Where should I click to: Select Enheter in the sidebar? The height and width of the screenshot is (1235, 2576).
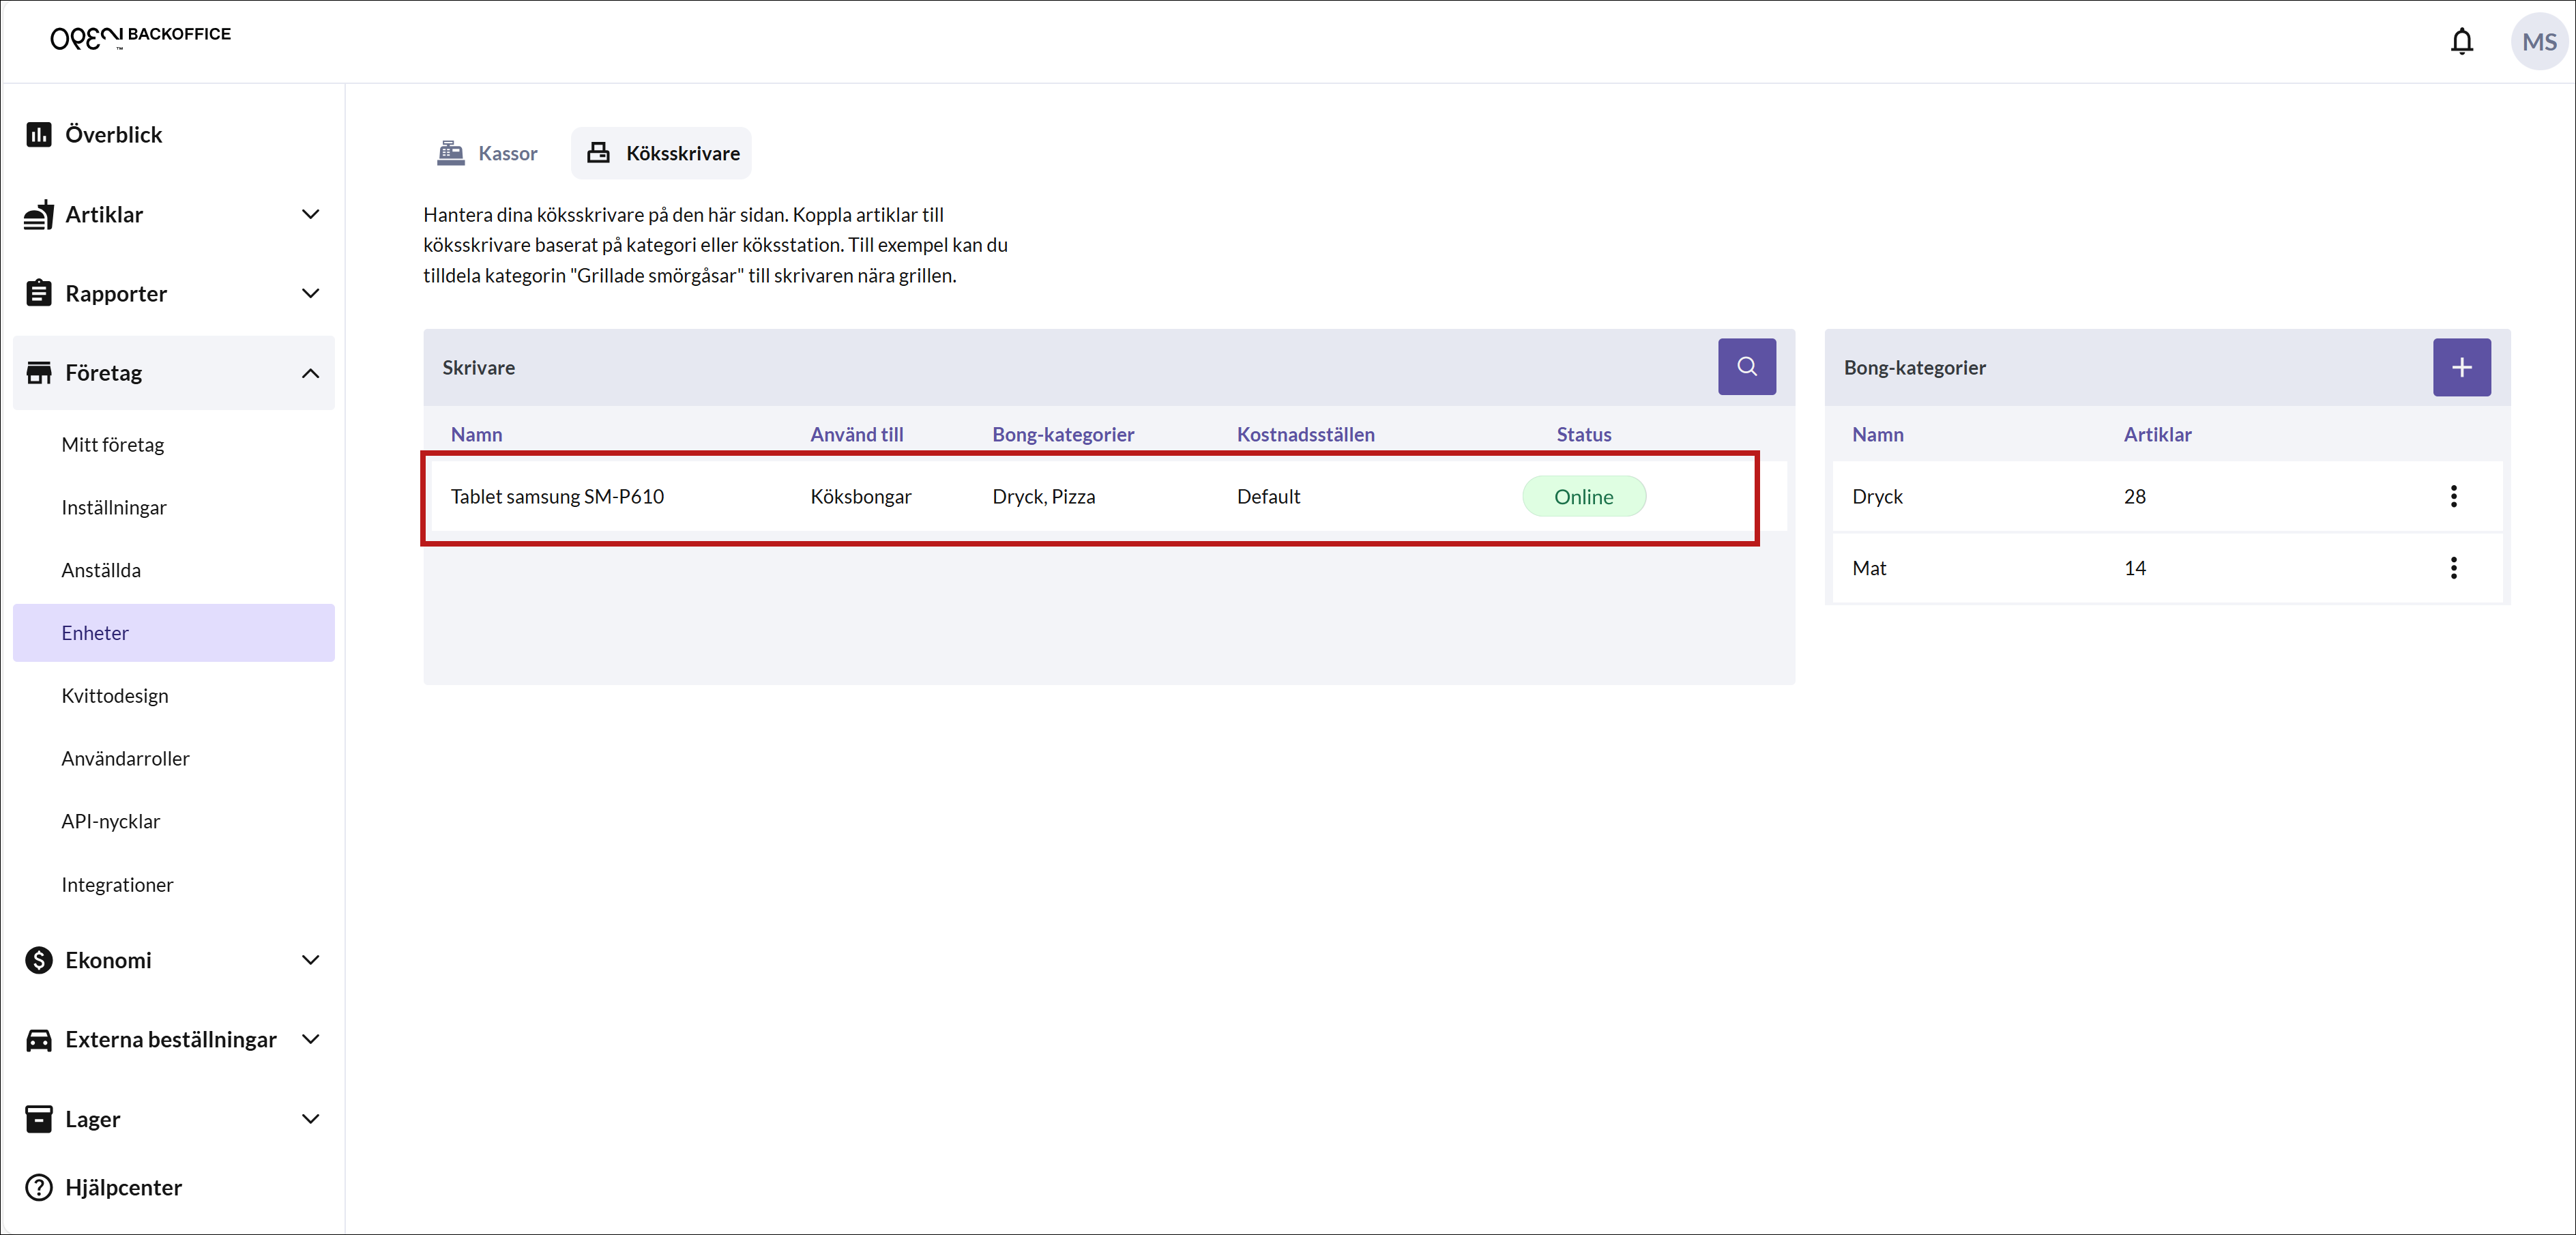pyautogui.click(x=173, y=633)
